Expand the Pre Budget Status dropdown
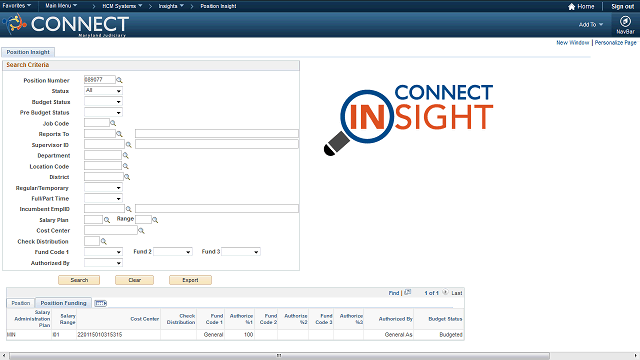 tap(103, 112)
